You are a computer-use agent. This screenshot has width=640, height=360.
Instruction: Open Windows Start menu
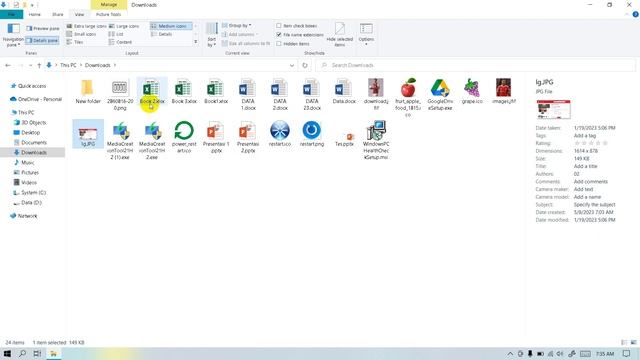(7, 353)
